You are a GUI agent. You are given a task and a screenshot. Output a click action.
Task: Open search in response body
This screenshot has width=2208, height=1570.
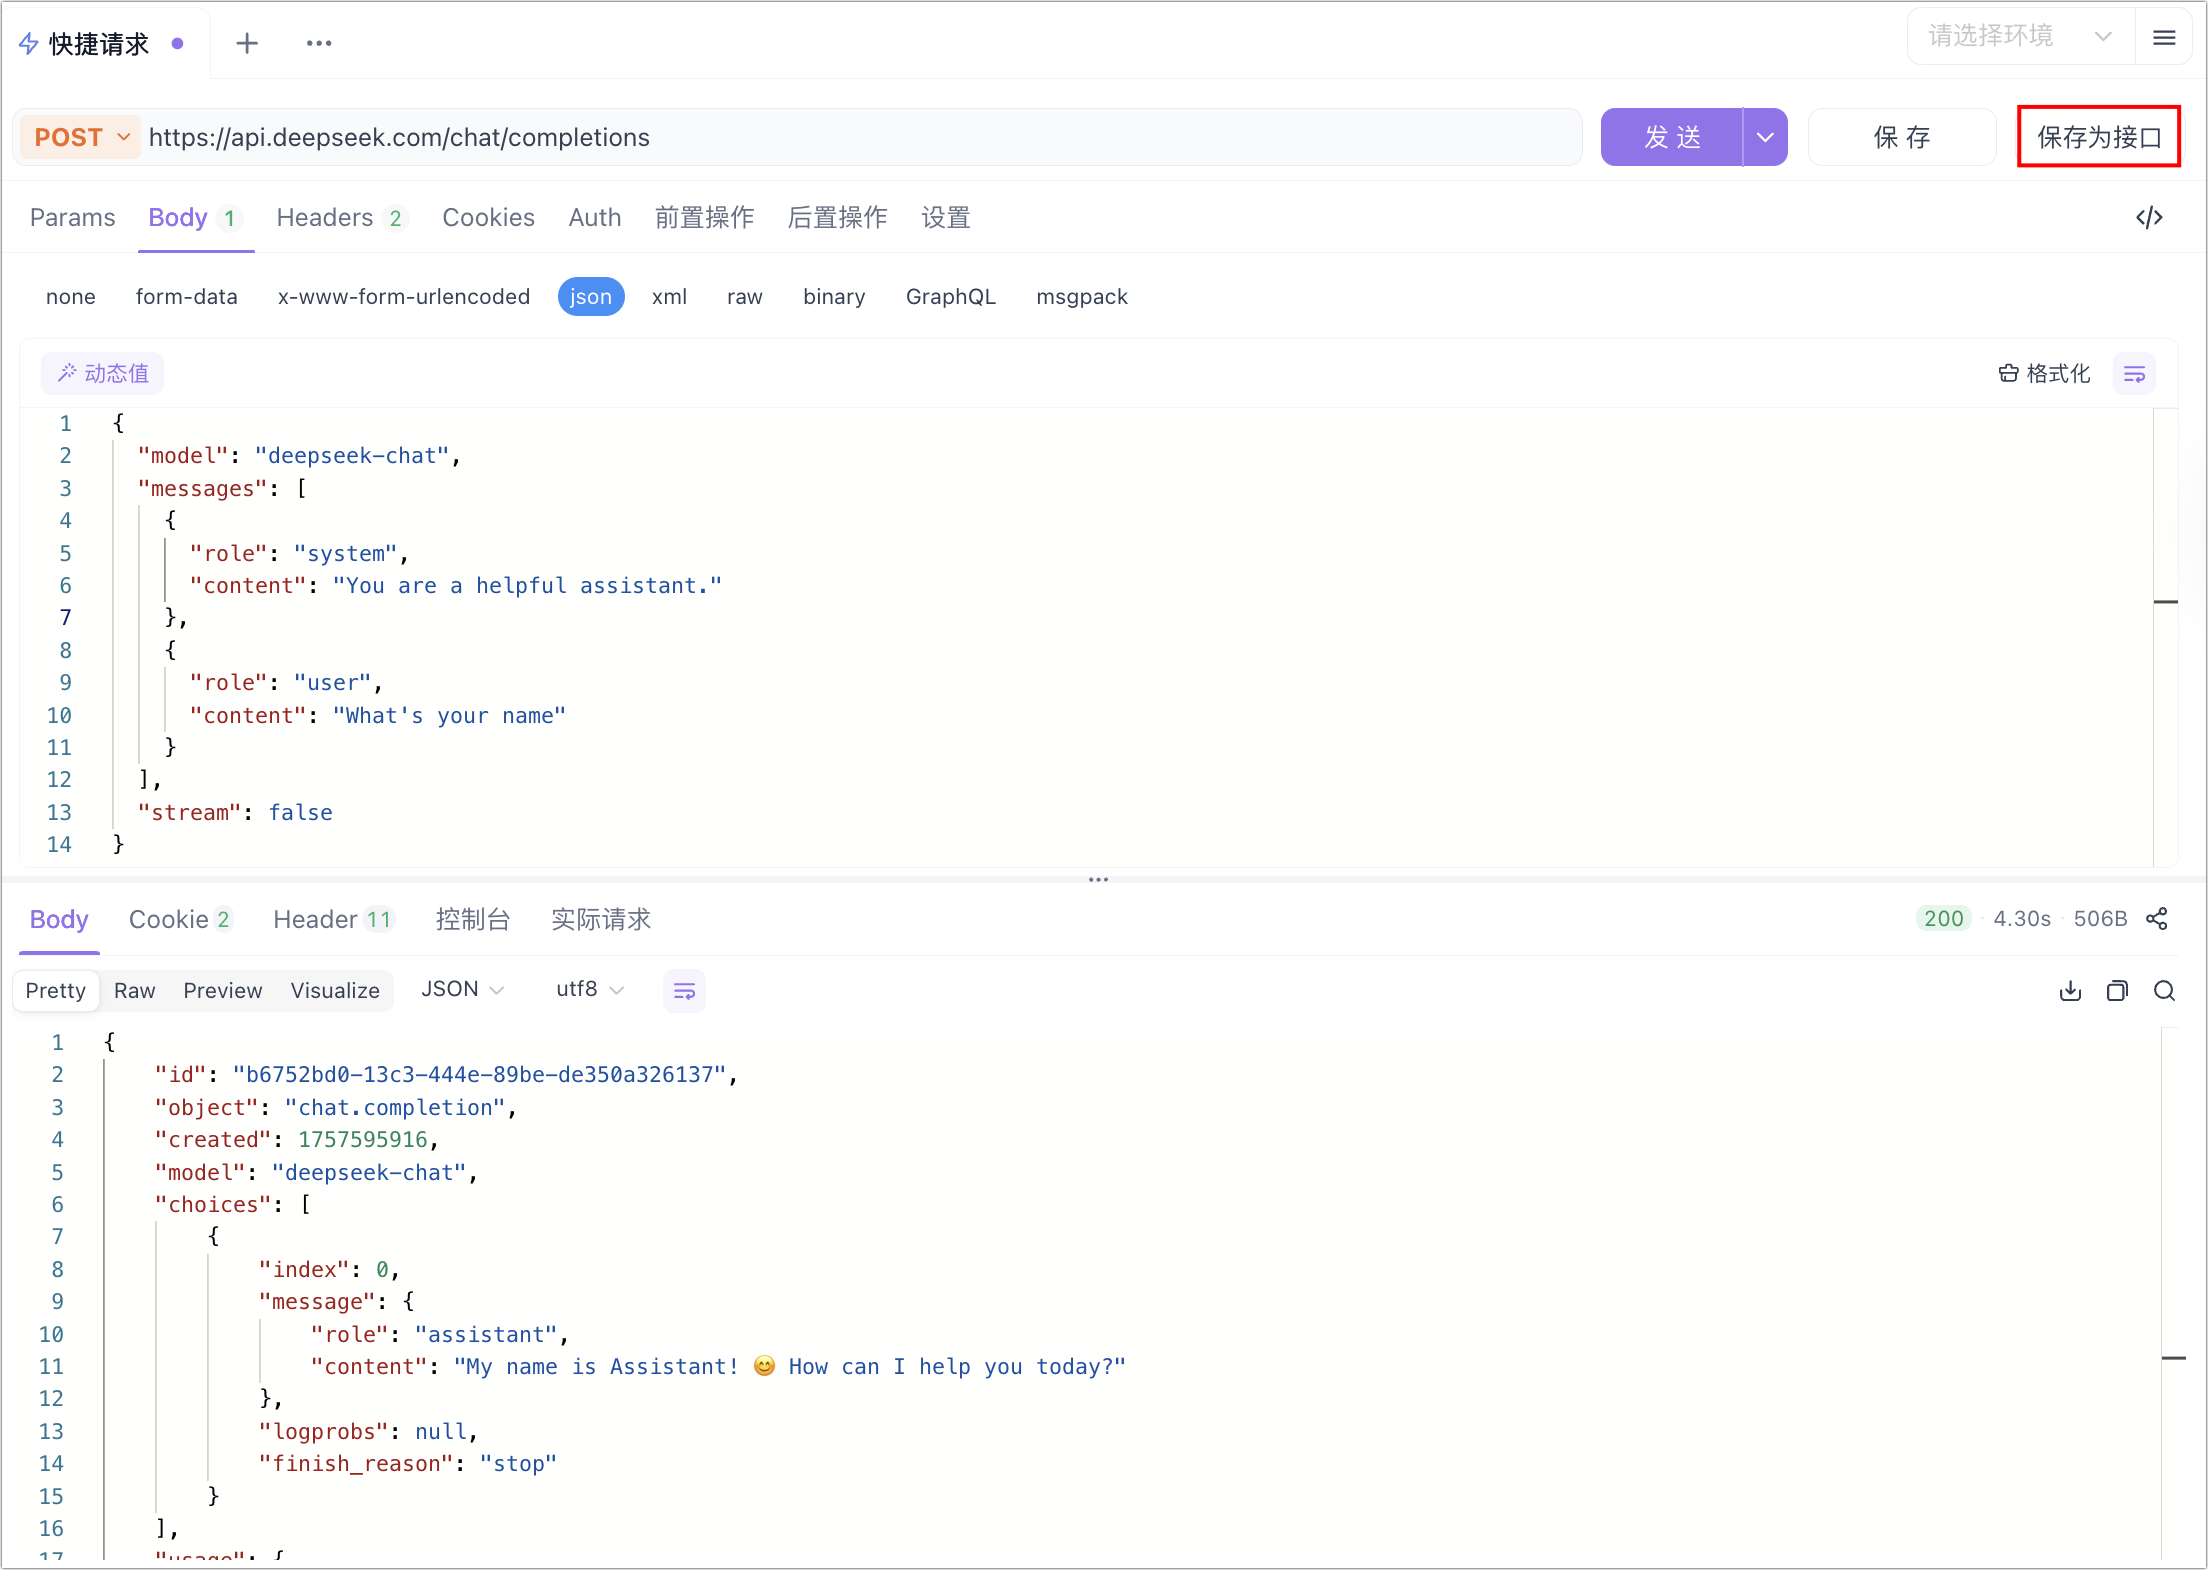pos(2164,990)
